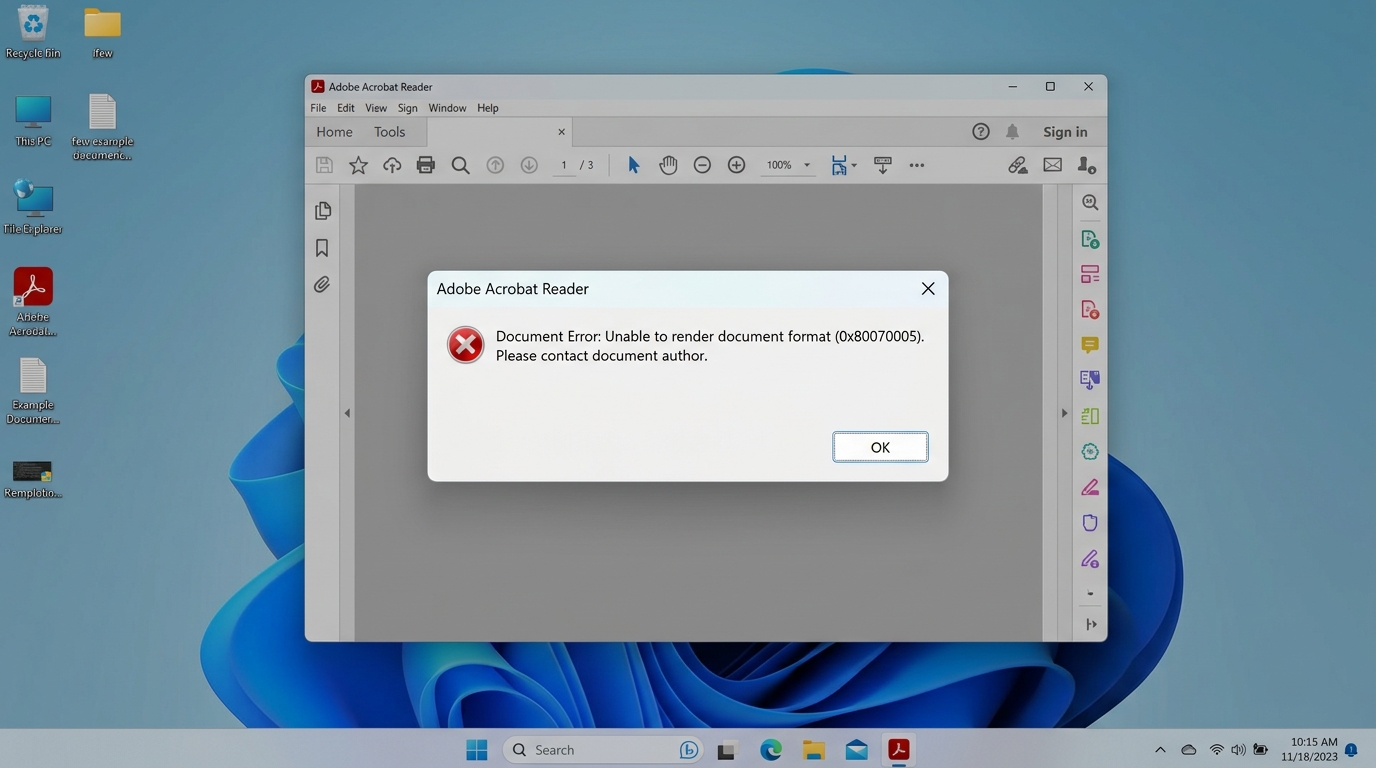Open the page thumbnails panel

pyautogui.click(x=322, y=211)
